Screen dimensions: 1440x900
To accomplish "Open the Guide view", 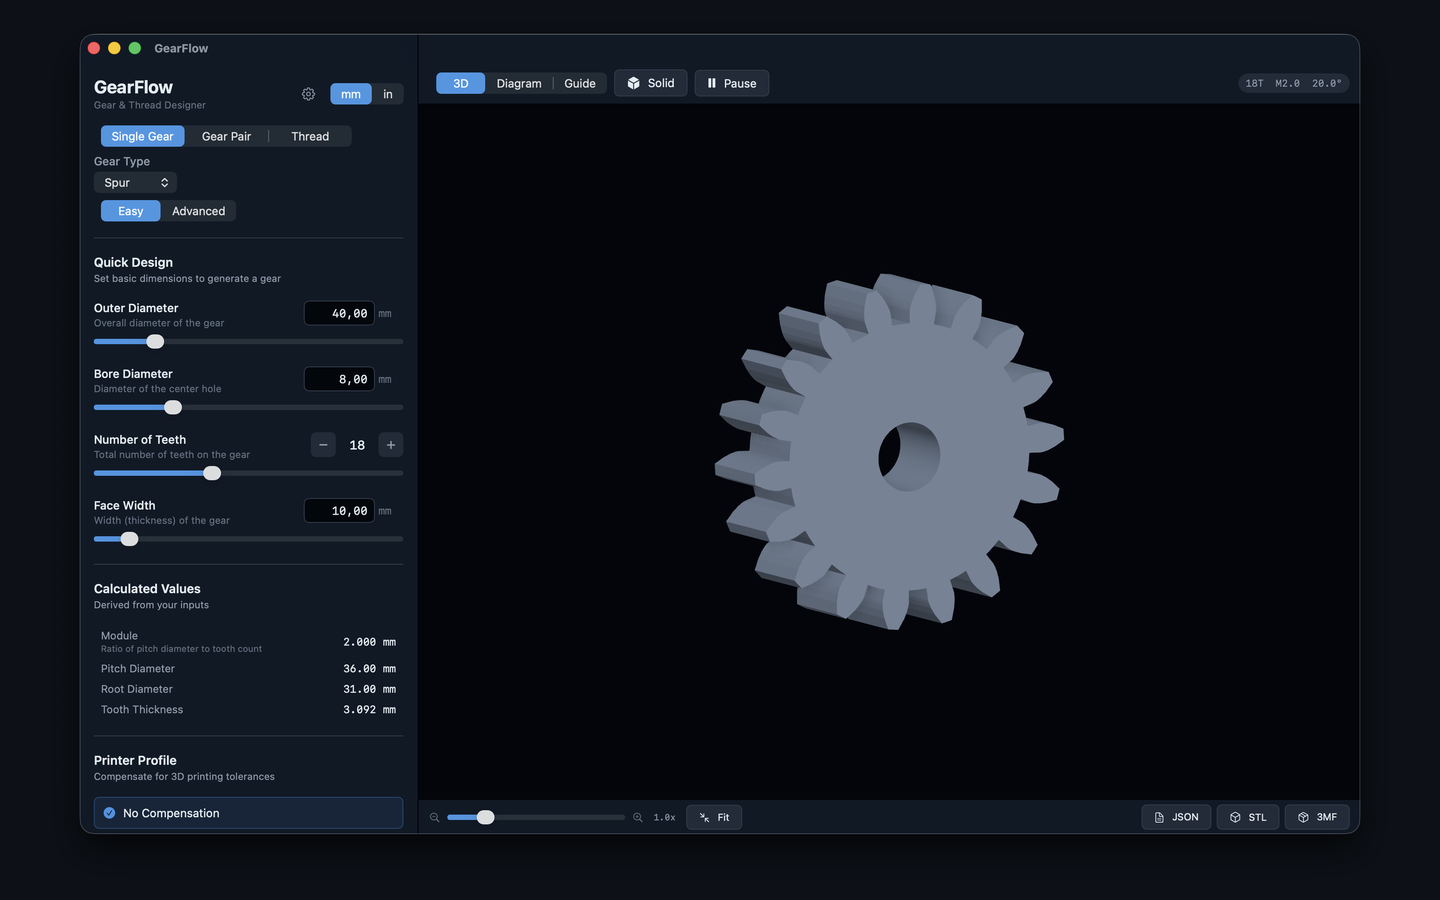I will [580, 83].
